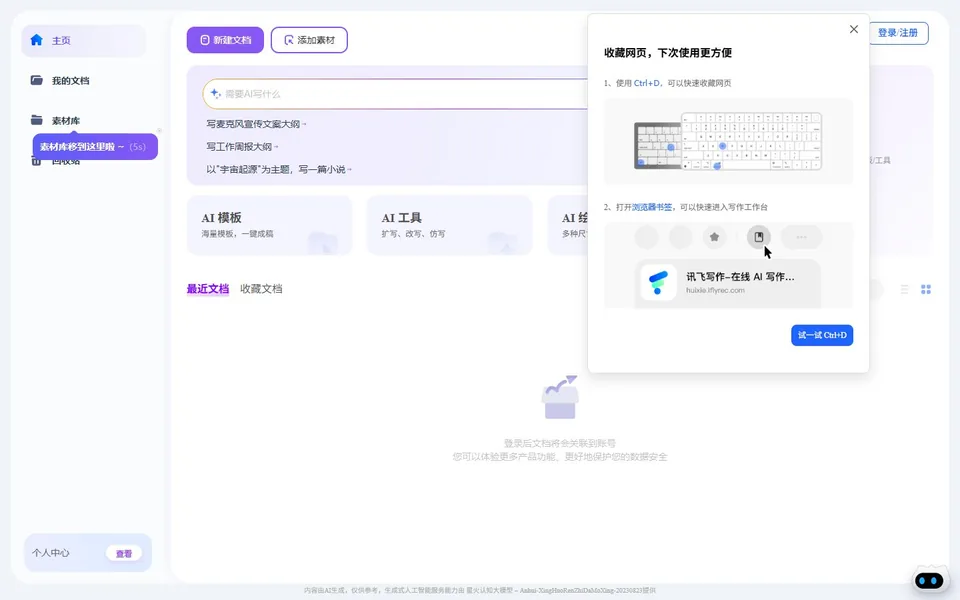The height and width of the screenshot is (600, 960).
Task: Focus the 需要AI写什么 input field
Action: click(x=396, y=94)
